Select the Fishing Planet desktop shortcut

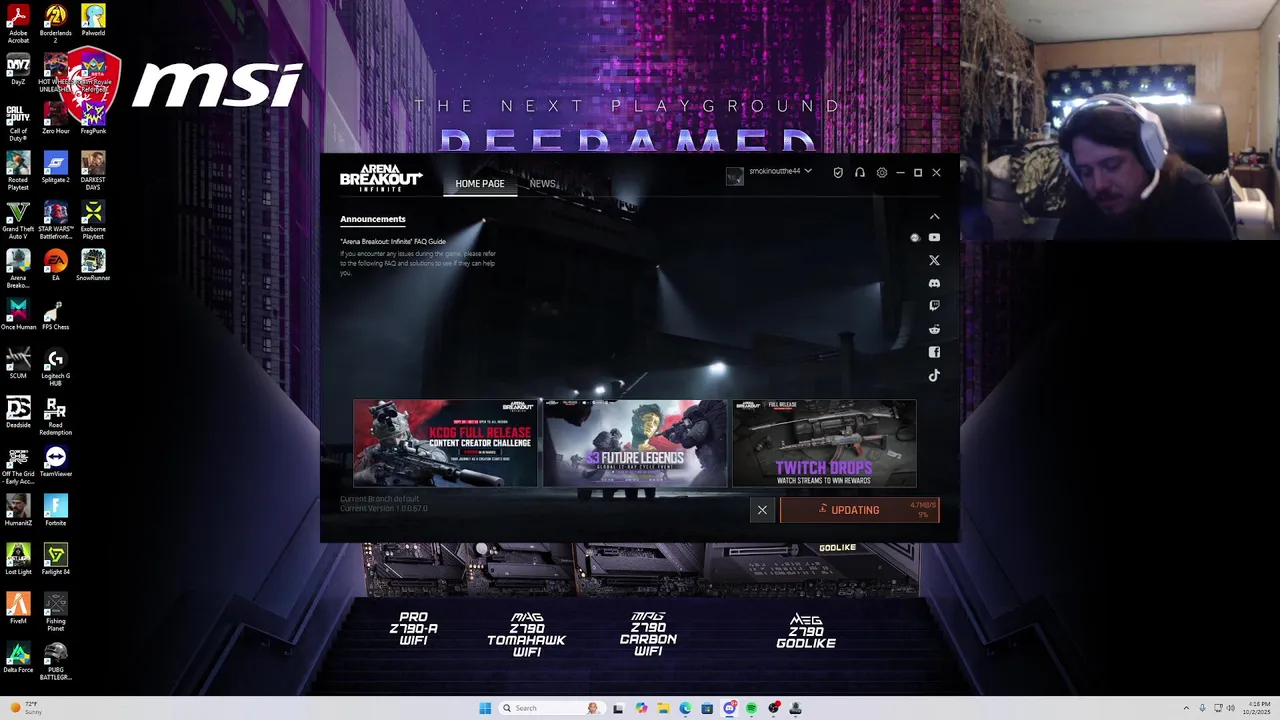tap(56, 612)
